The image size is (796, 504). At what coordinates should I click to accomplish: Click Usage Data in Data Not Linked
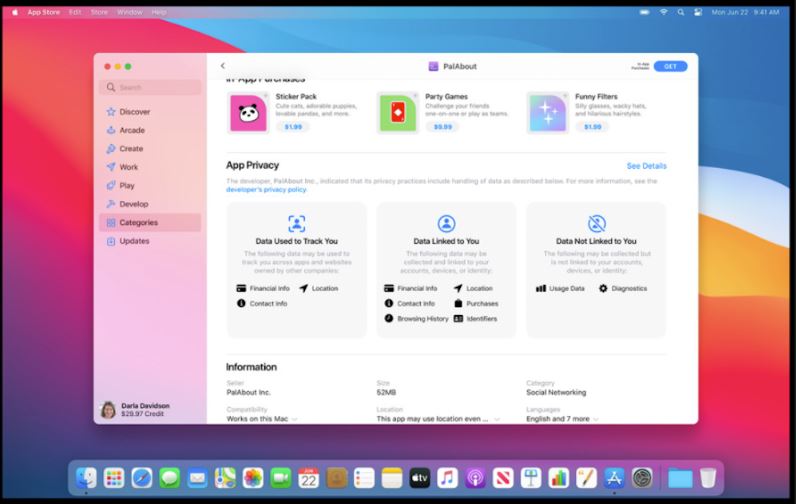tap(560, 288)
